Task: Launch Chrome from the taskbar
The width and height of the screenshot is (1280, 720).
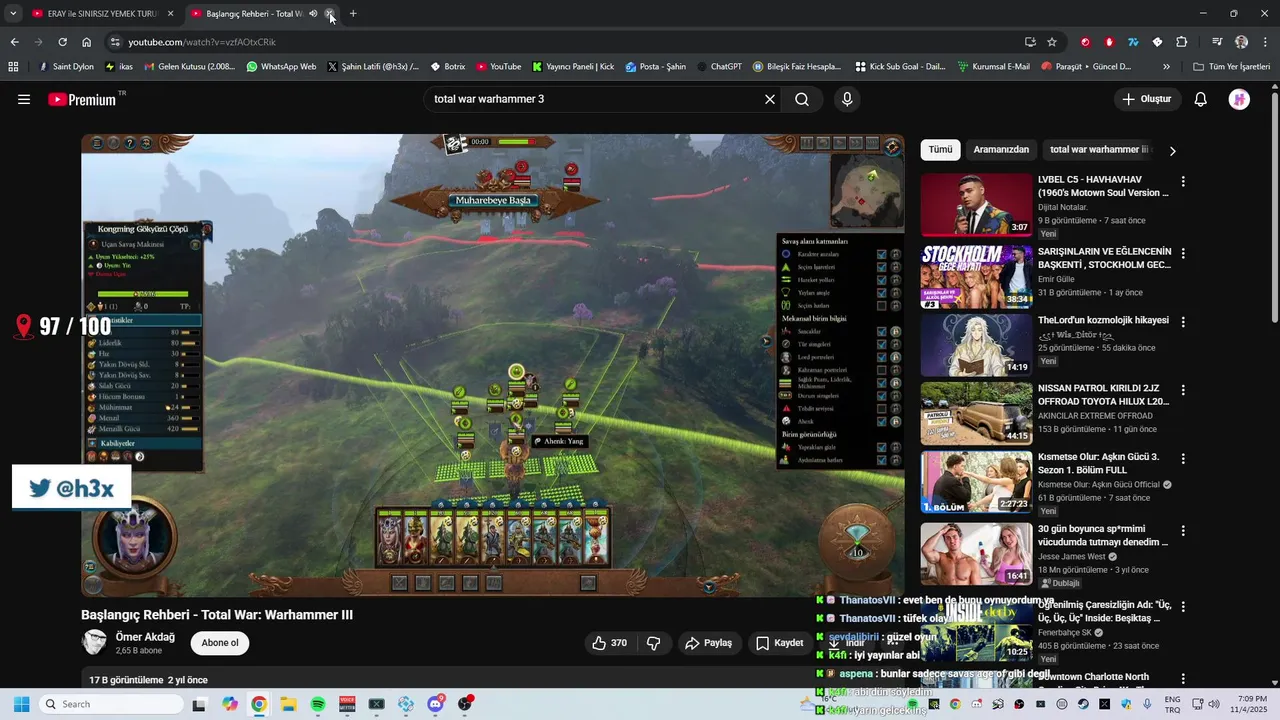Action: coord(259,704)
